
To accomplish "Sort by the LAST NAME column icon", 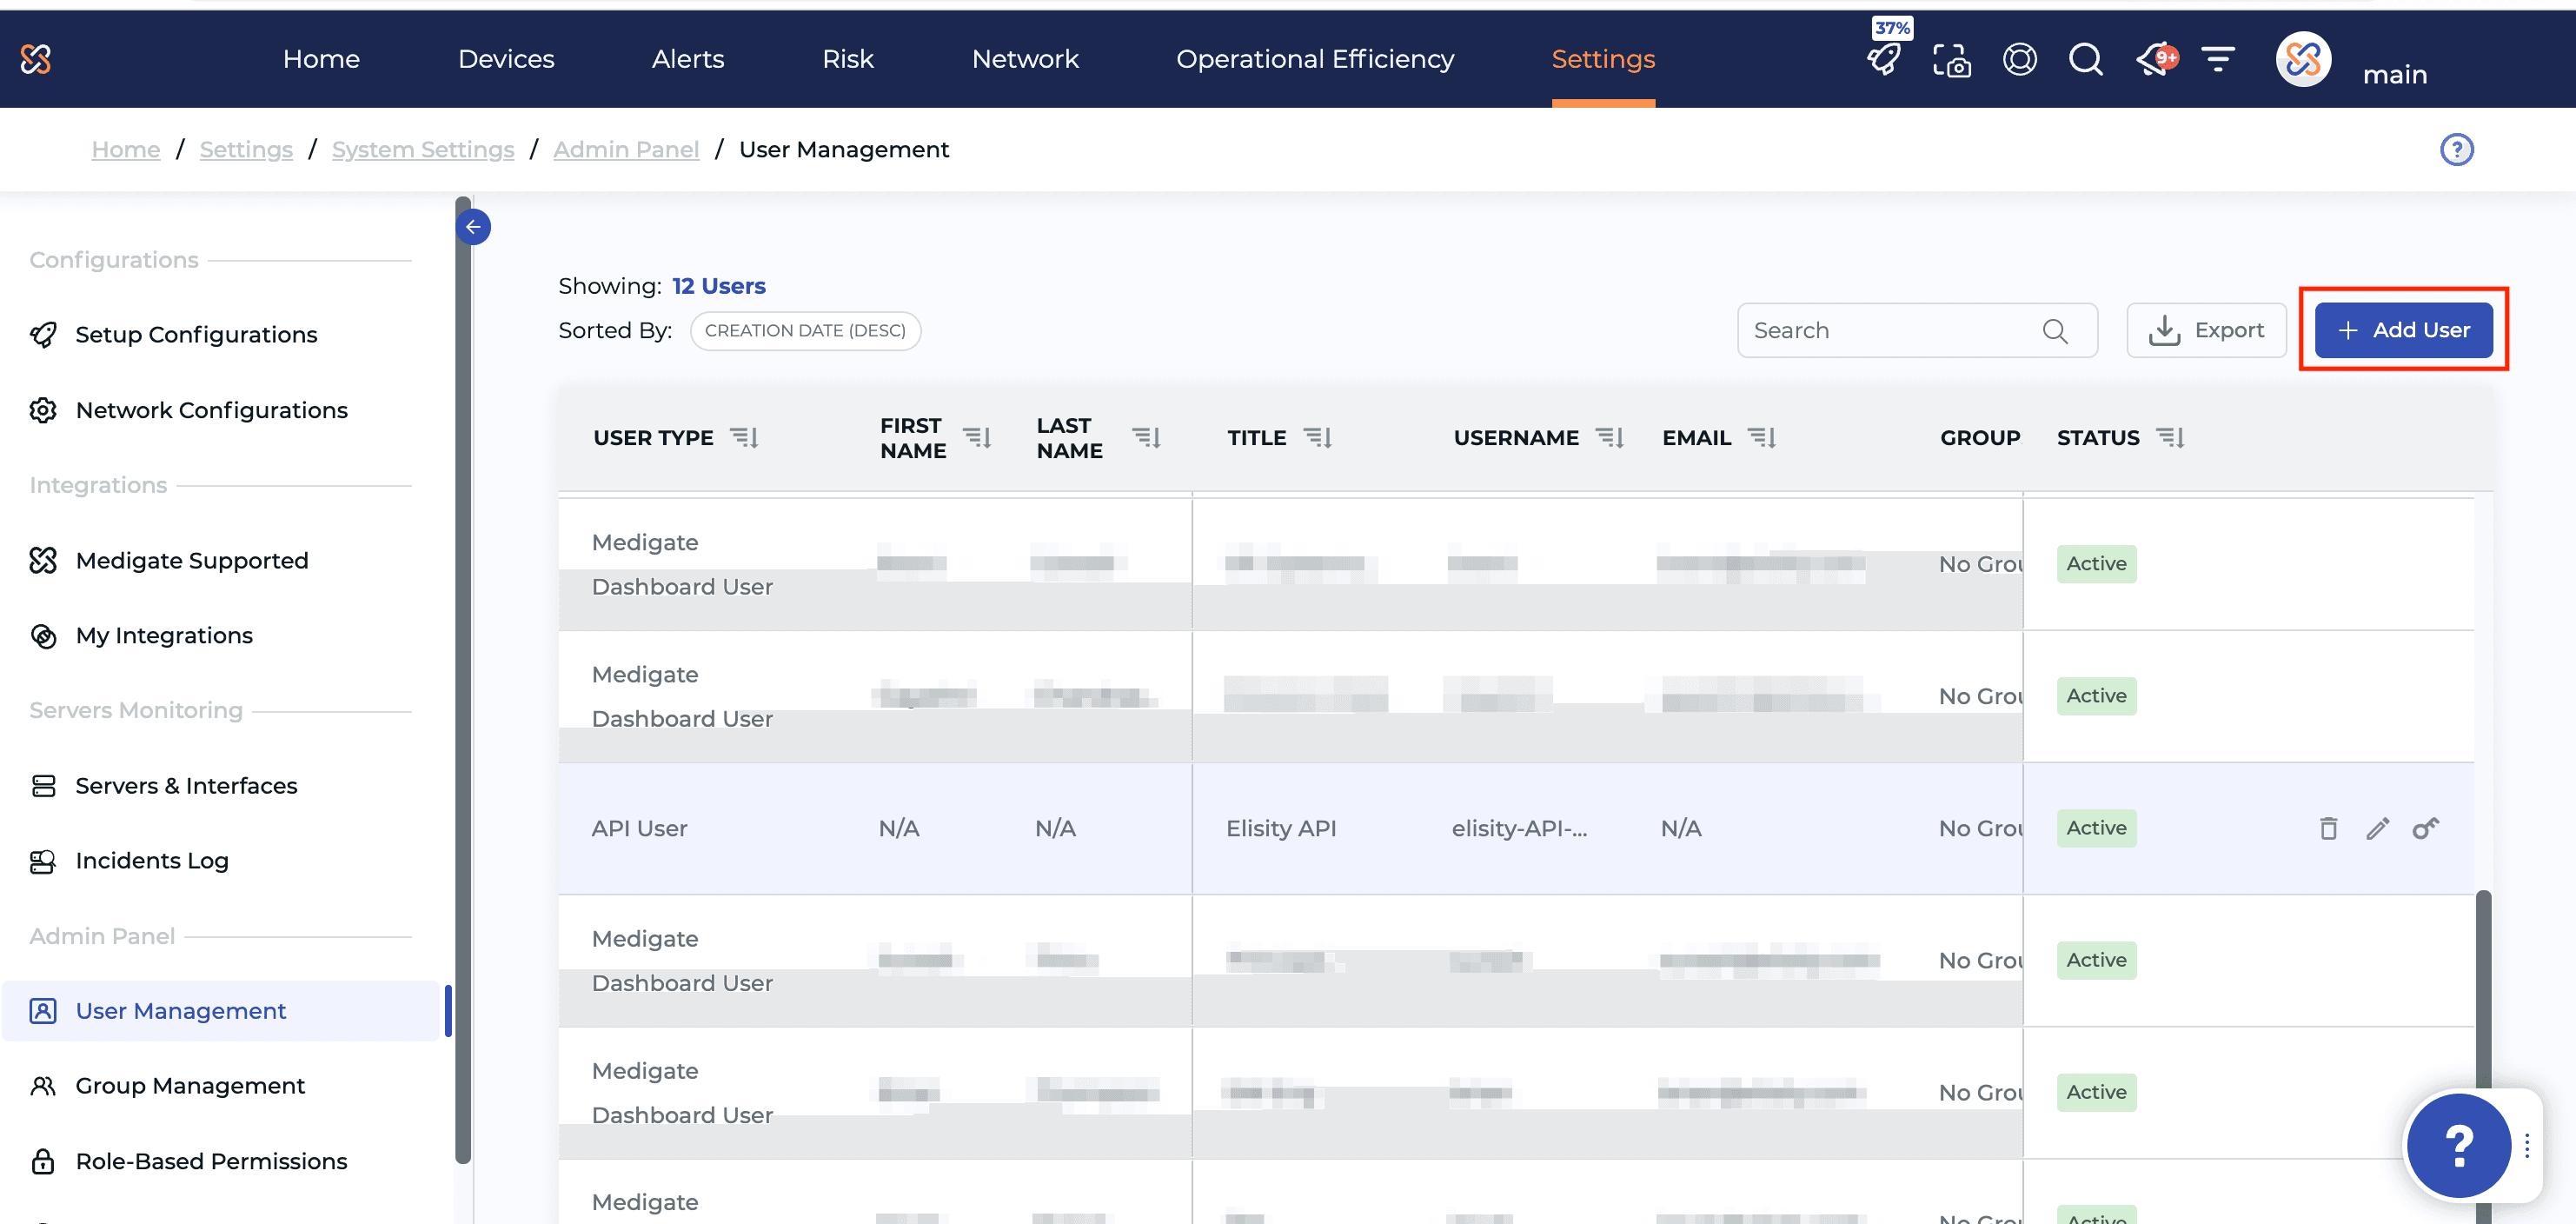I will tap(1146, 437).
